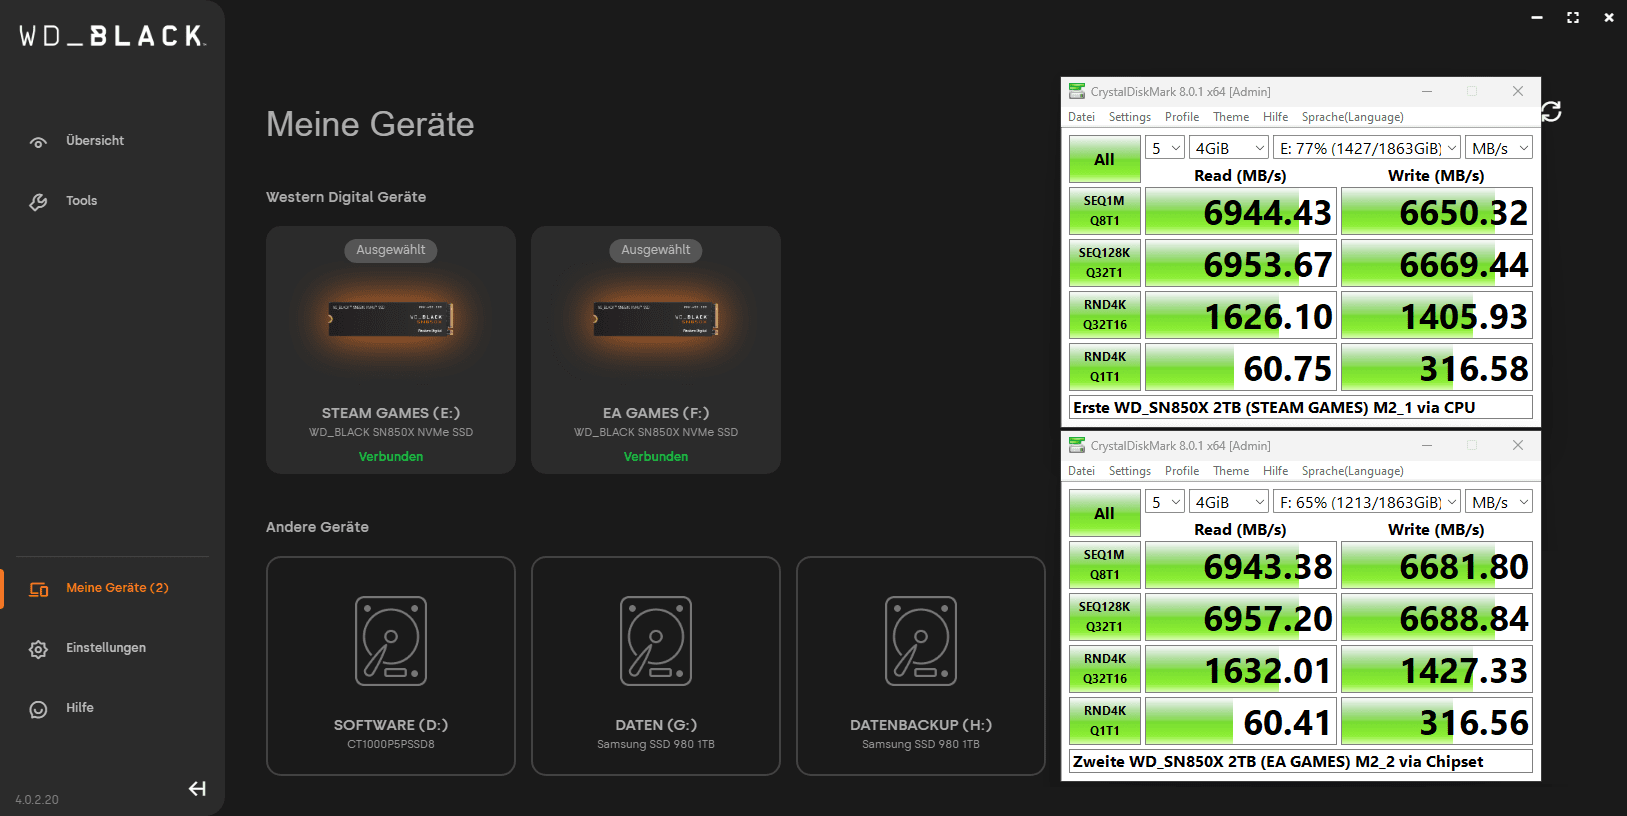The image size is (1627, 816).
Task: Click the 'EA GAMES (F:)' device name
Action: (x=656, y=413)
